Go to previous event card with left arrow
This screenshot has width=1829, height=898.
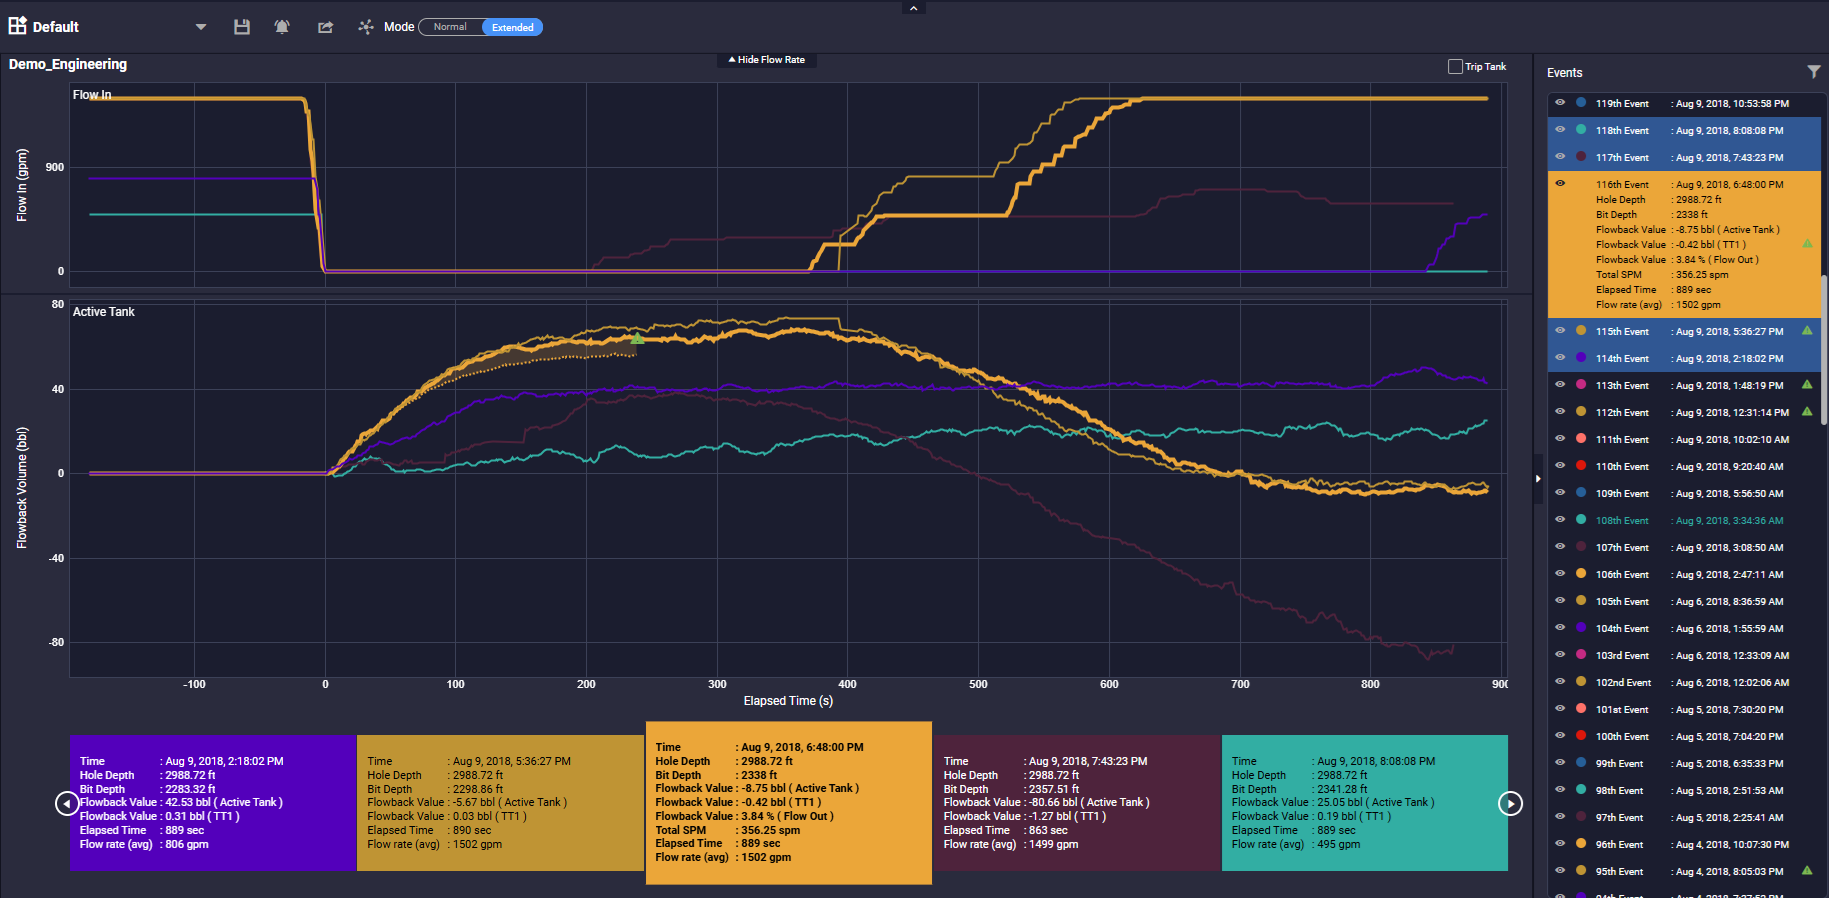(x=66, y=803)
